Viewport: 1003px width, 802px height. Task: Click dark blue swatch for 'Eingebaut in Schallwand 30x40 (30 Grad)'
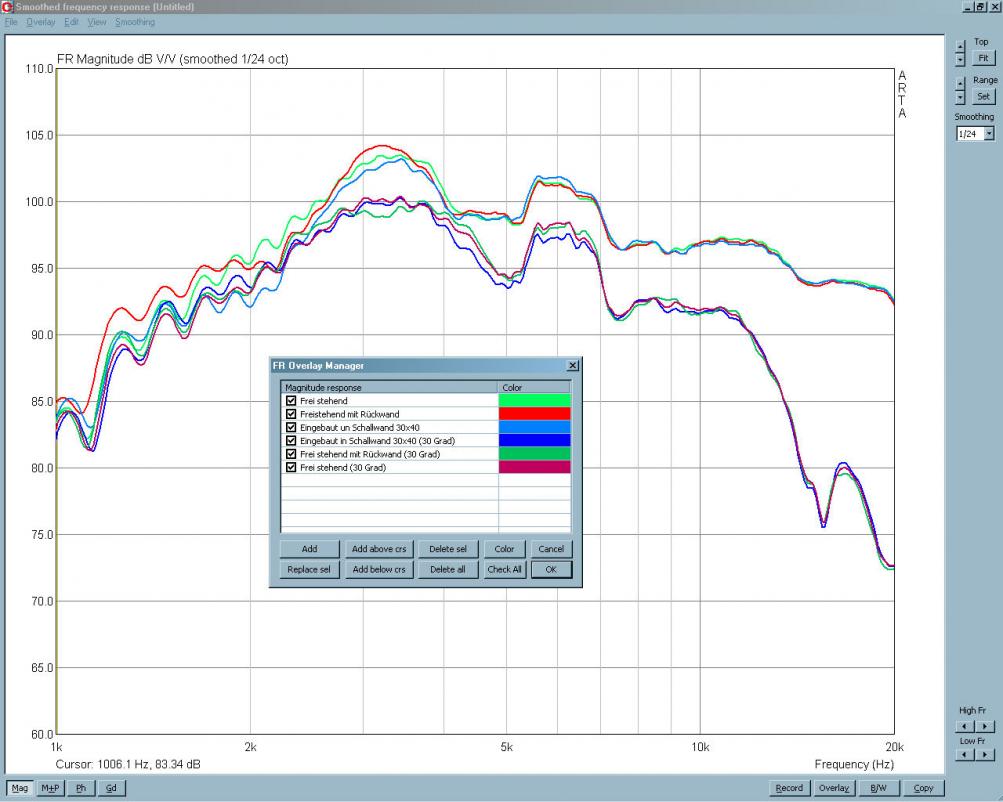click(534, 441)
